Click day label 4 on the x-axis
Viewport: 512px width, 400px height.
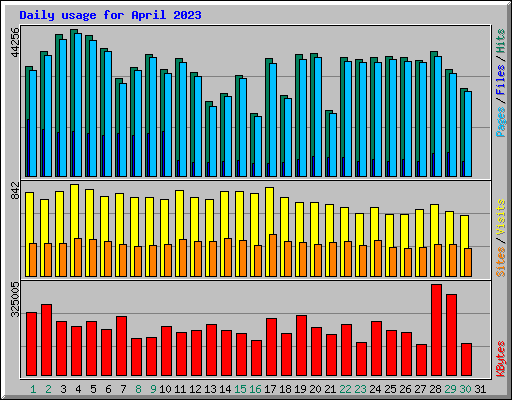78,389
